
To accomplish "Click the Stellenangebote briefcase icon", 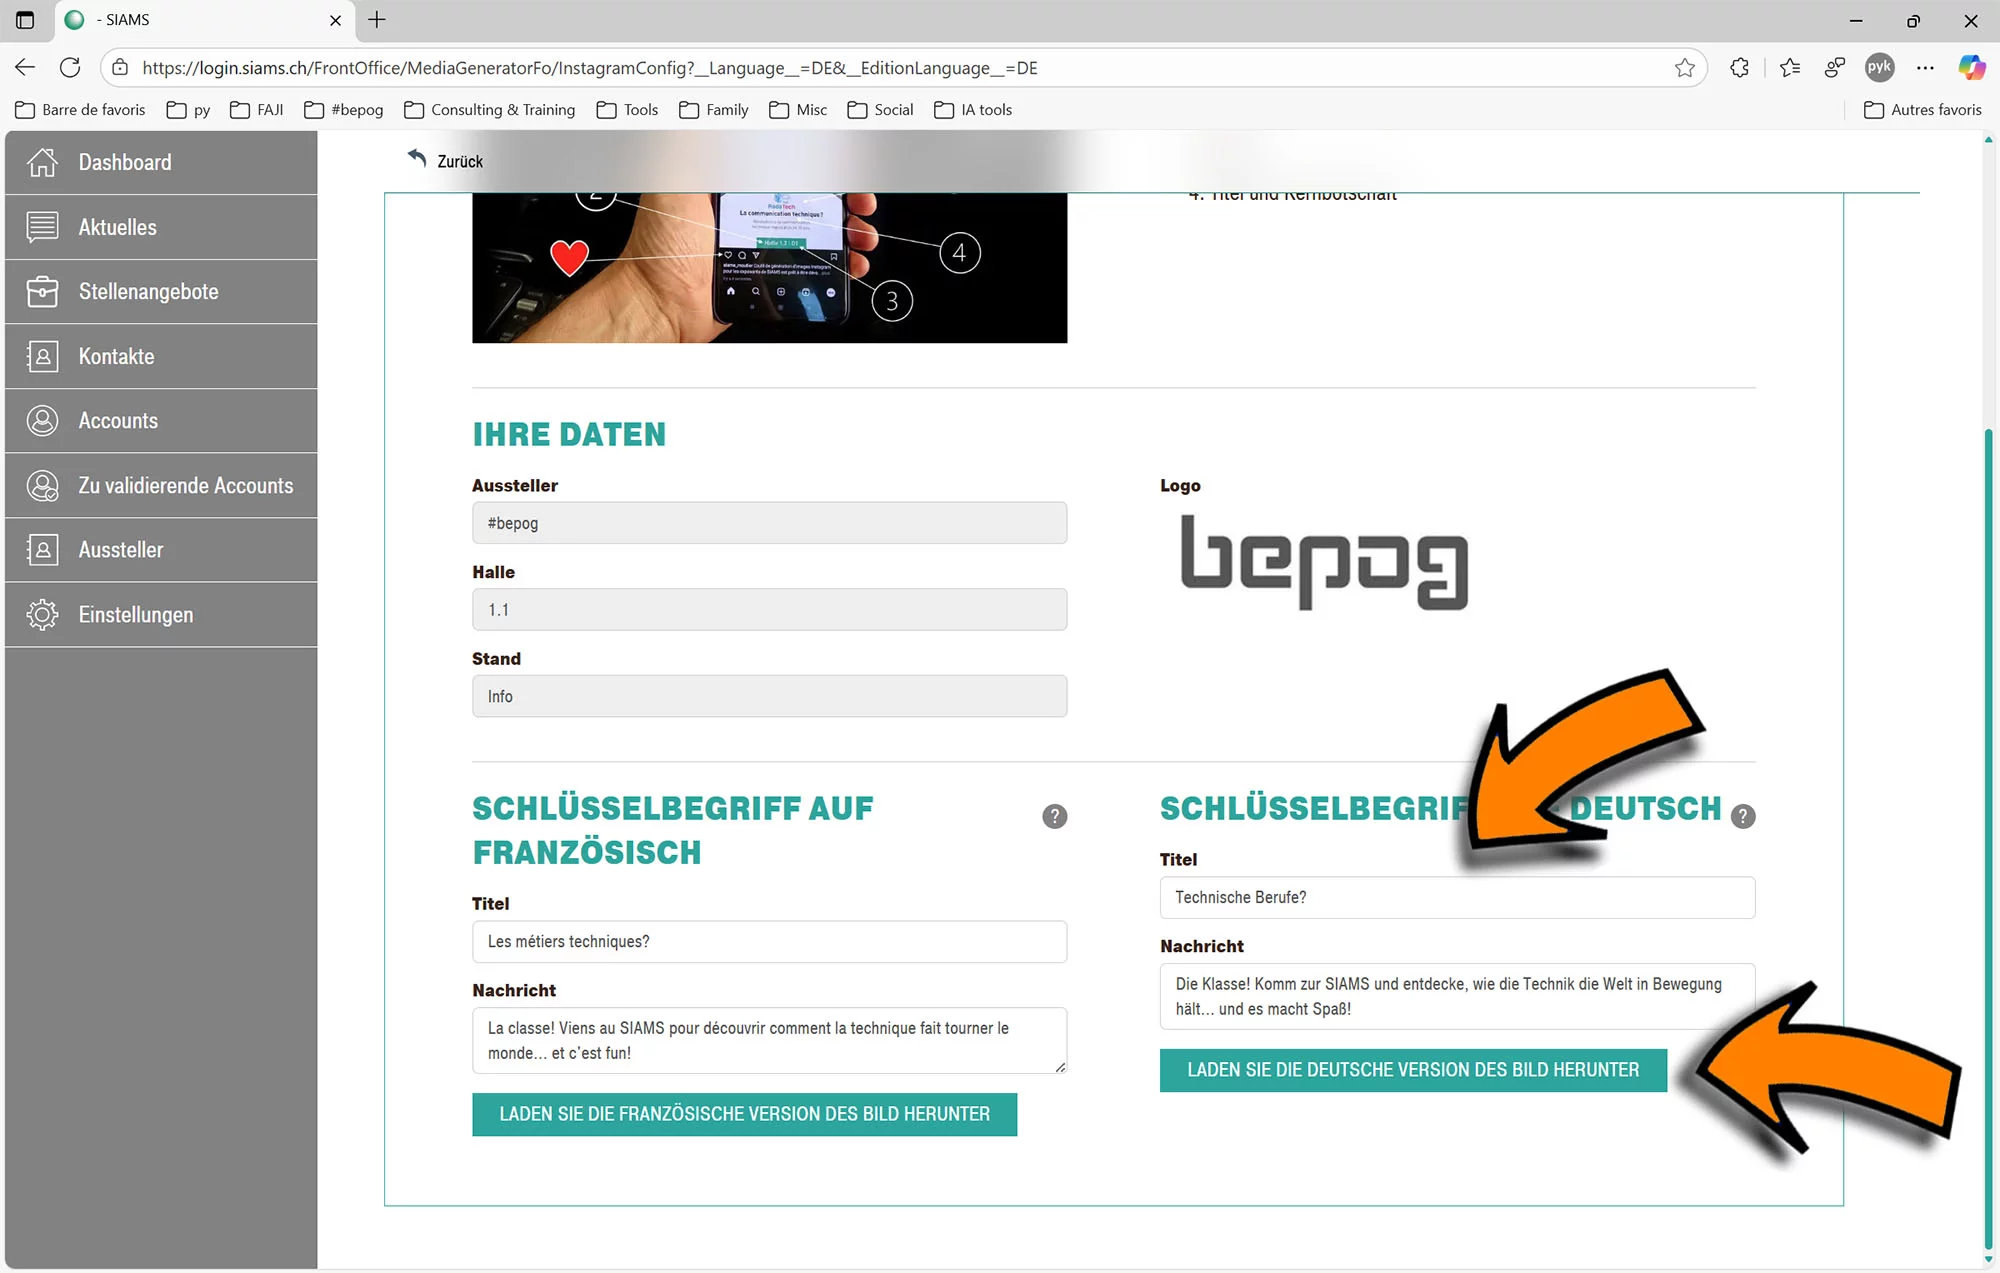I will [42, 291].
